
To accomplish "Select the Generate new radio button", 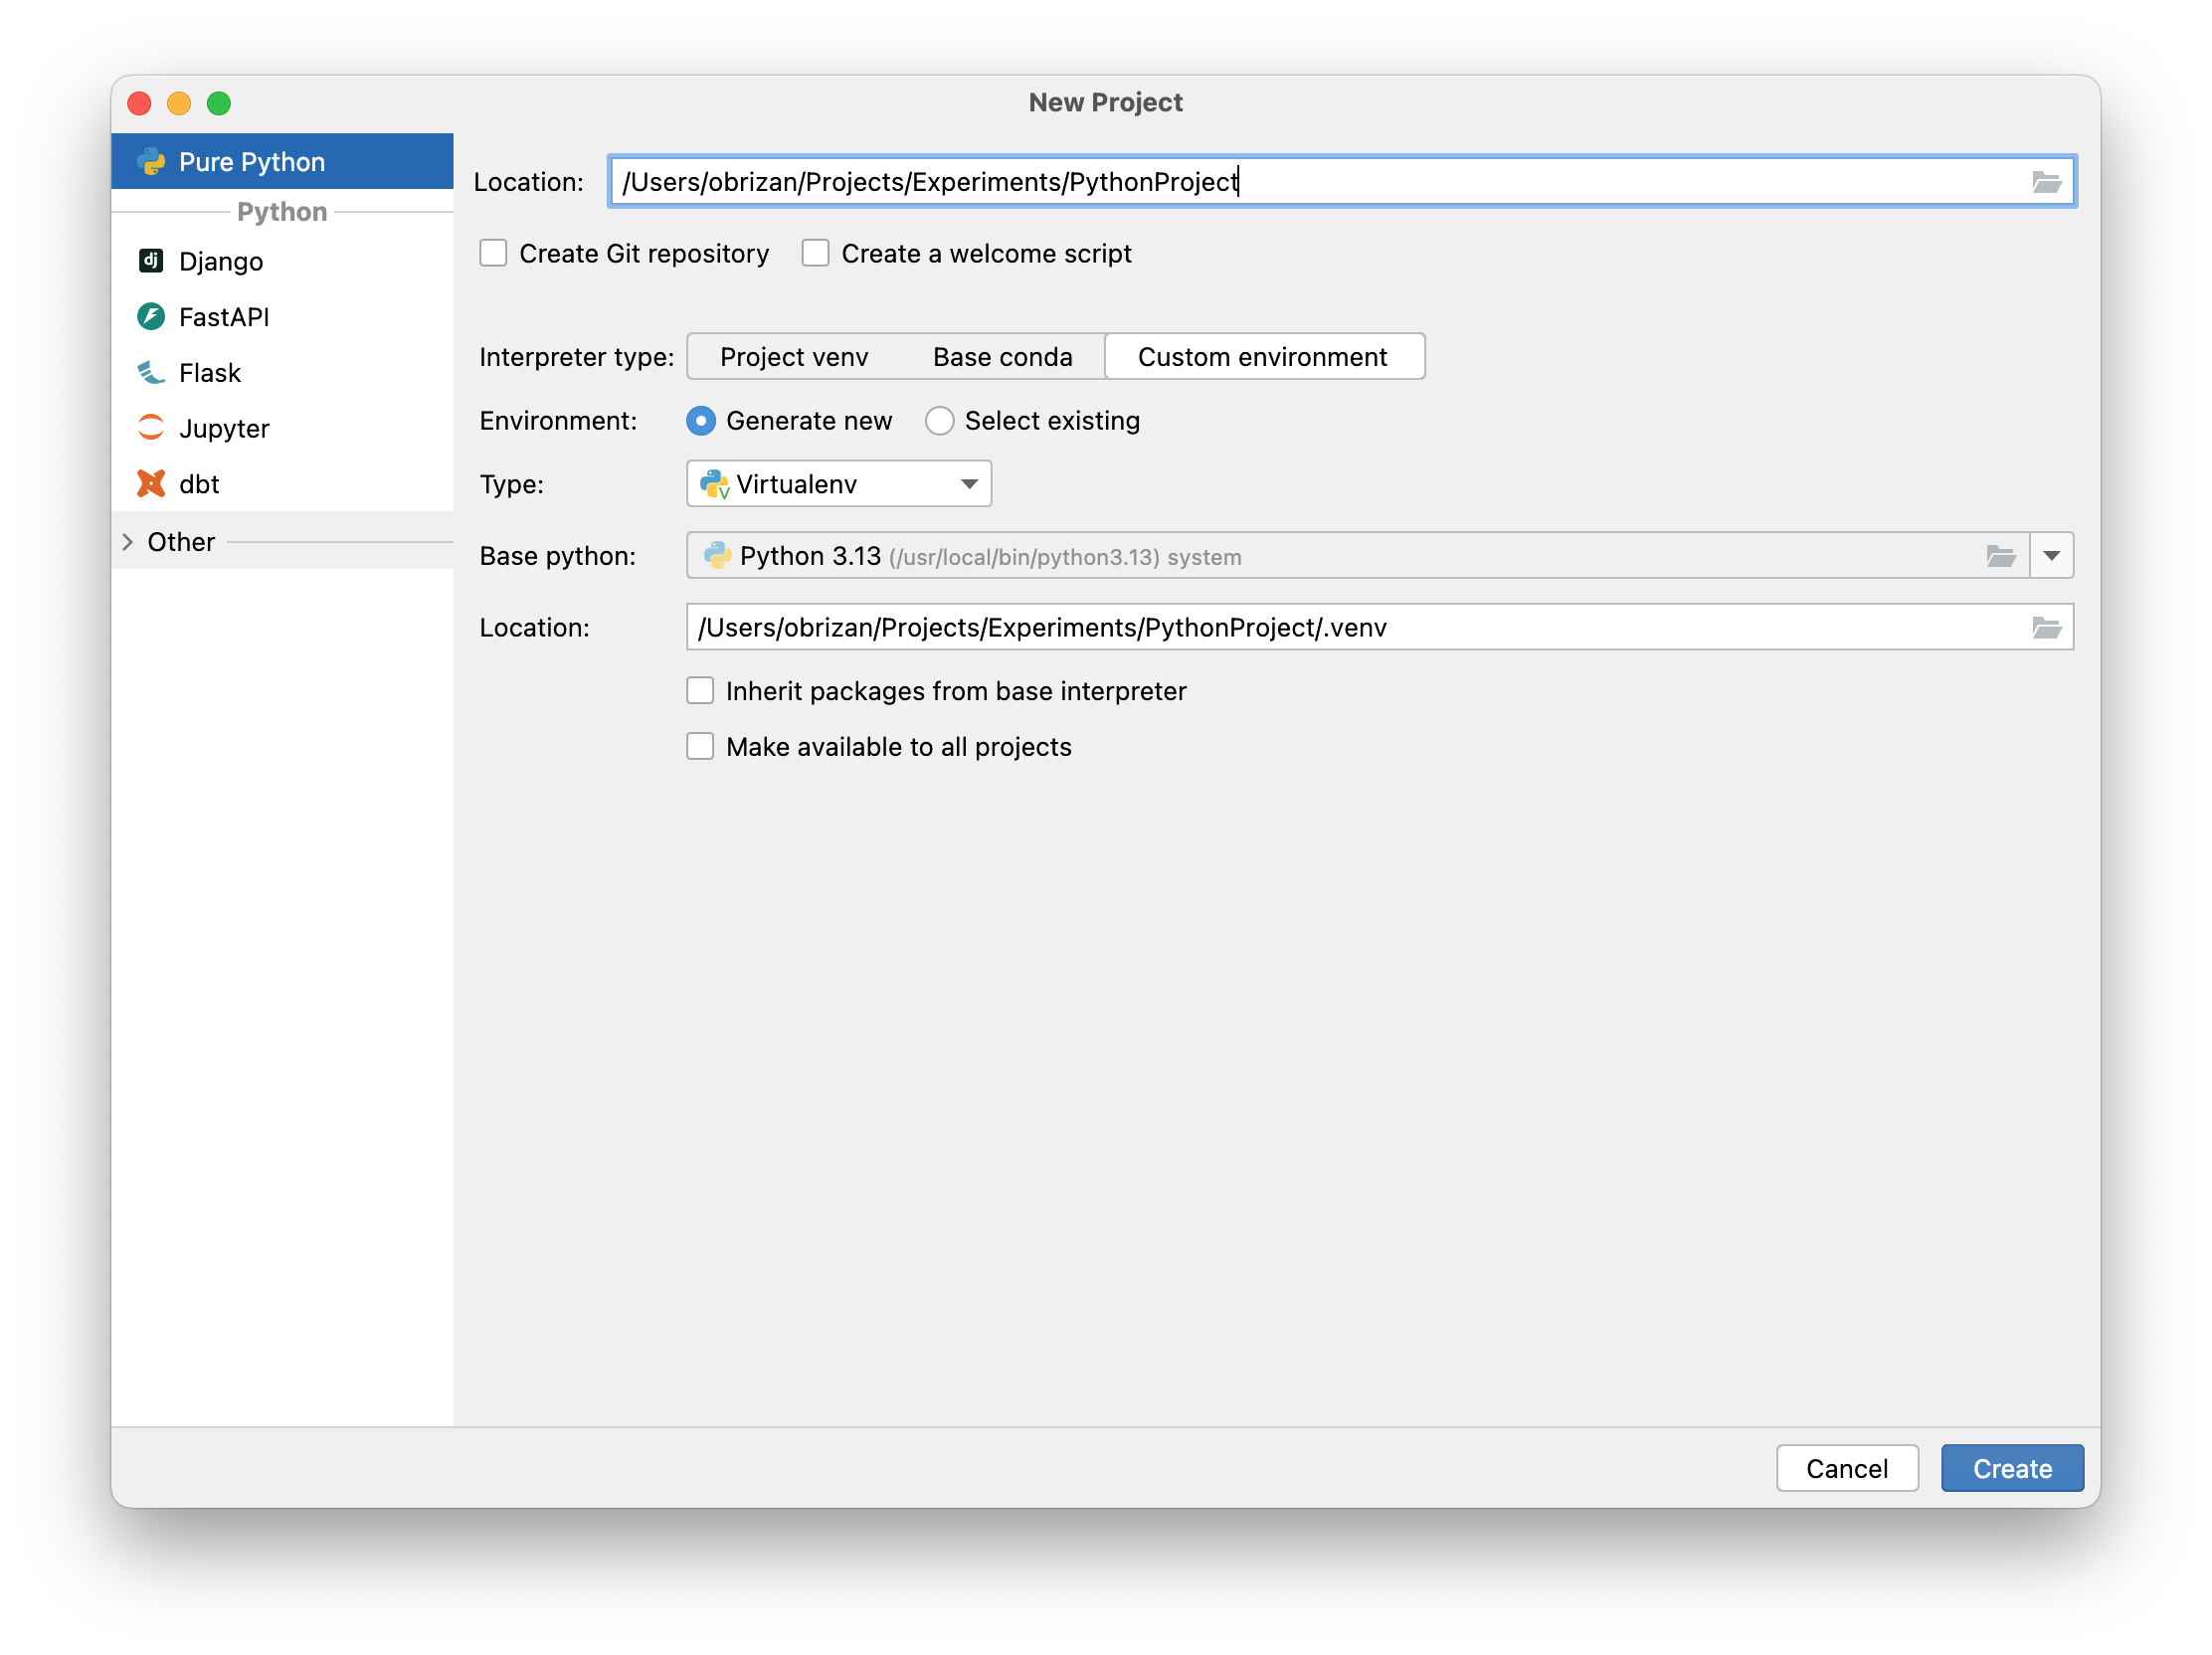I will (701, 421).
